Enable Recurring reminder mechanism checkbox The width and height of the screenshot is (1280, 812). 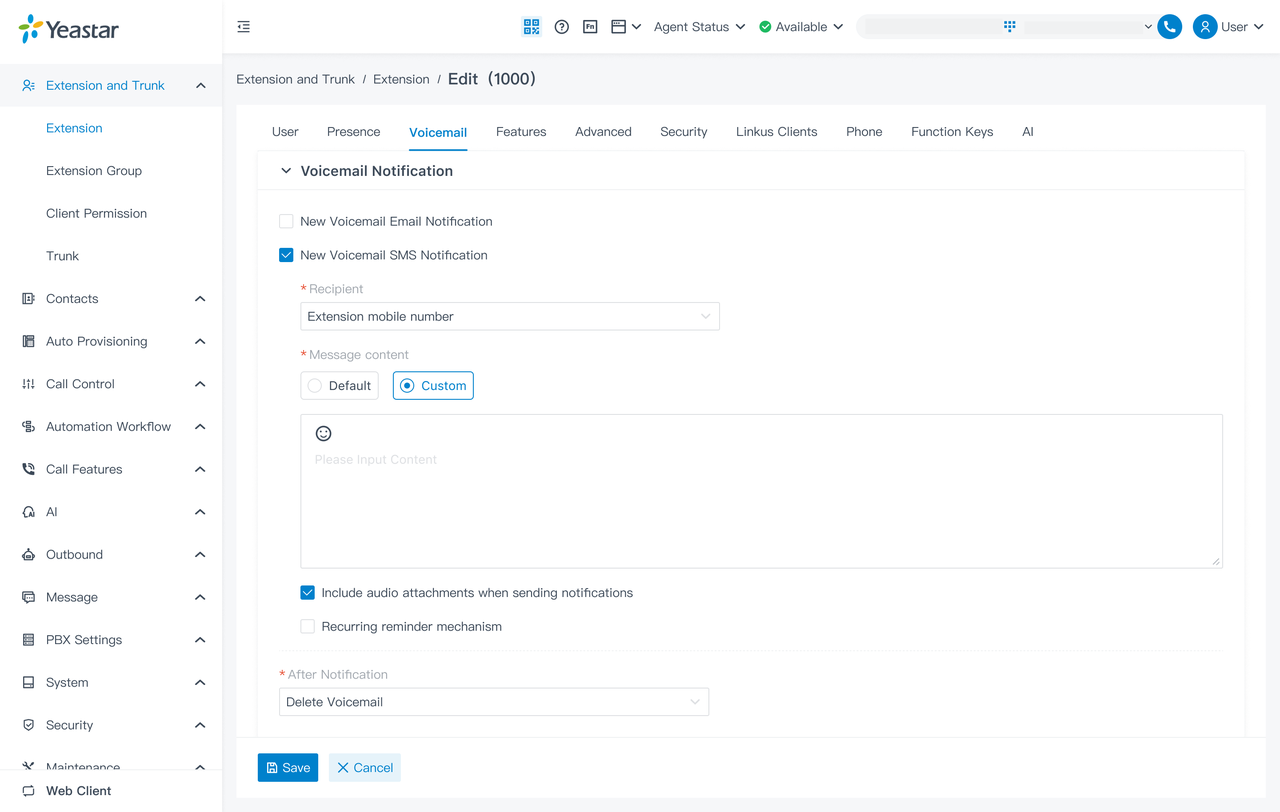tap(307, 627)
